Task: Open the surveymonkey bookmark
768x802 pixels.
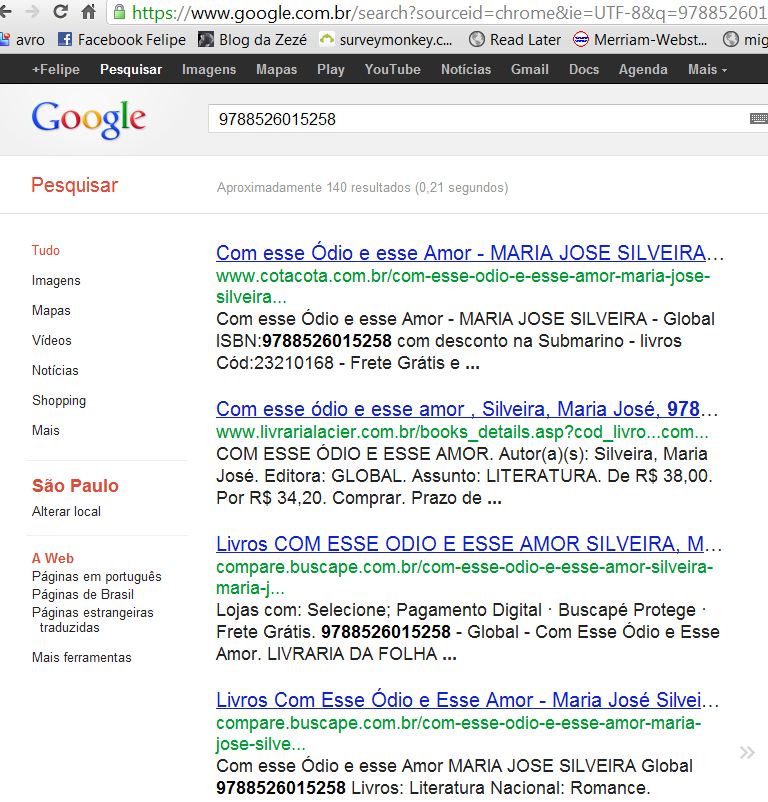Action: [x=386, y=39]
